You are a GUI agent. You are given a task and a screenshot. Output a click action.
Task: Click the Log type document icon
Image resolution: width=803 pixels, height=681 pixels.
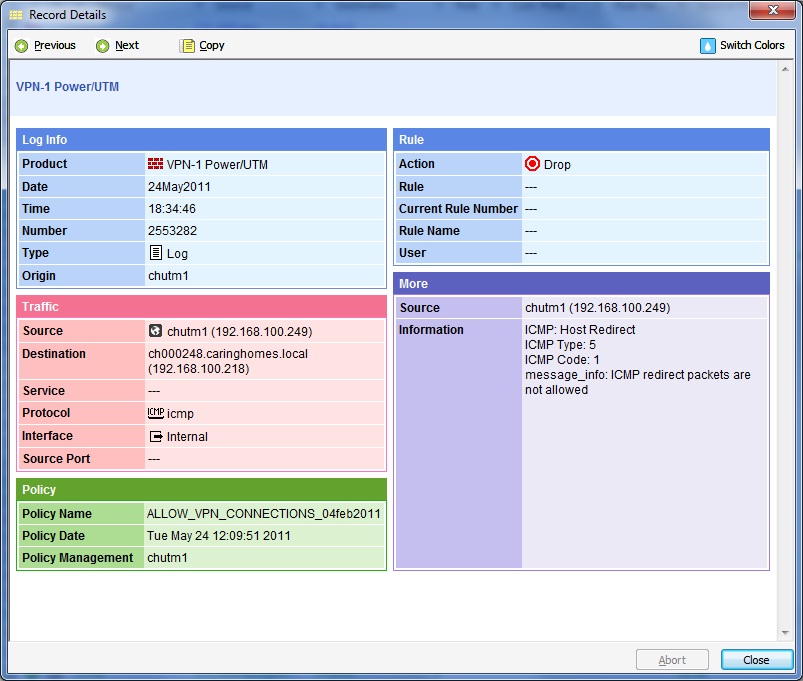pyautogui.click(x=156, y=252)
